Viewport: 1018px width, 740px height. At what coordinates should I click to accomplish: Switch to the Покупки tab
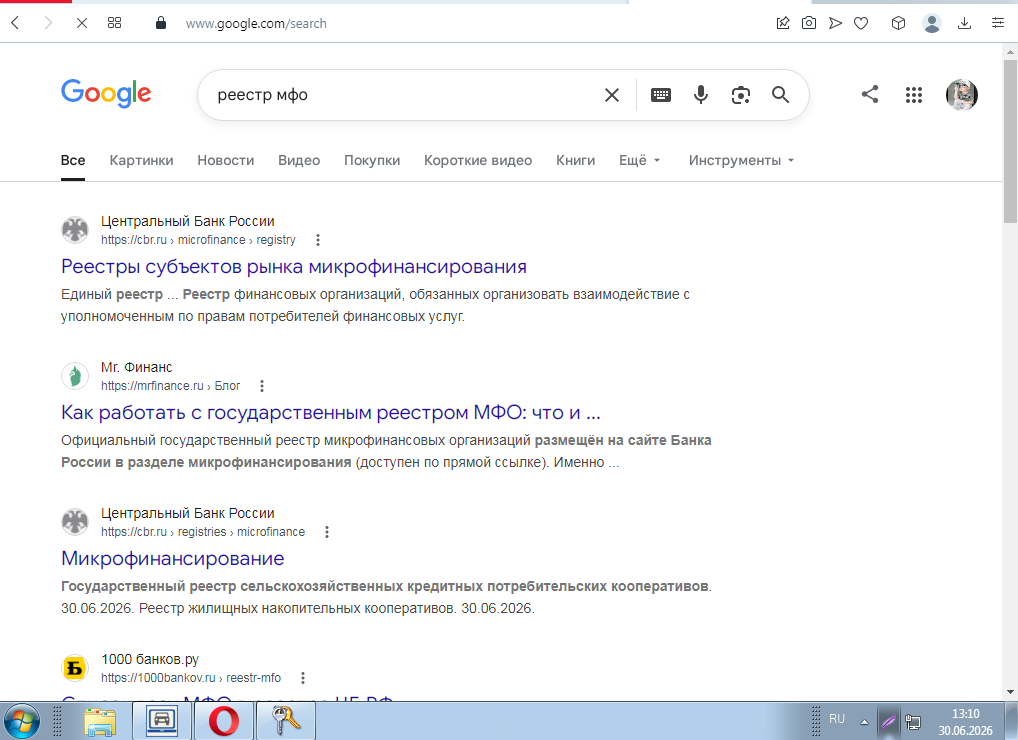[x=372, y=160]
